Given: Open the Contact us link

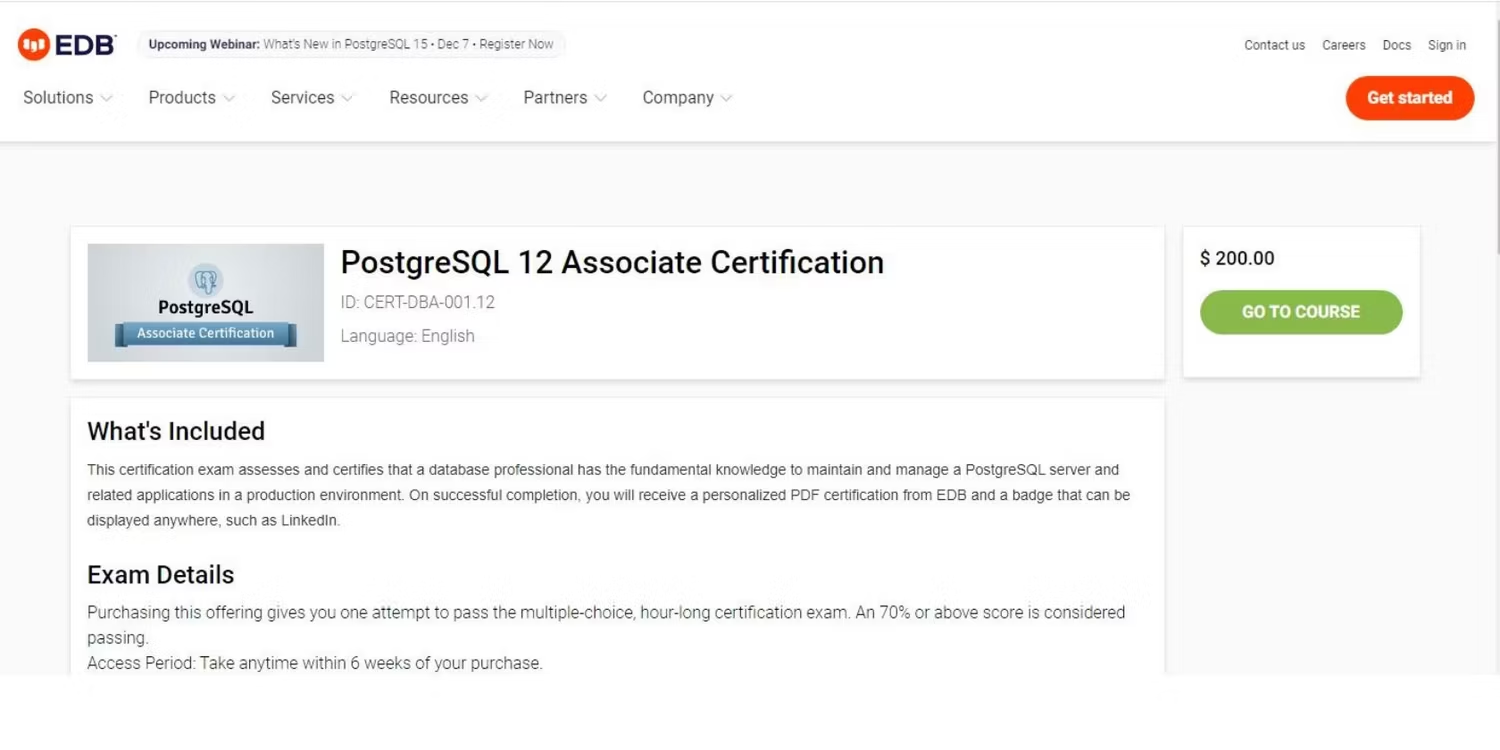Looking at the screenshot, I should (x=1274, y=45).
